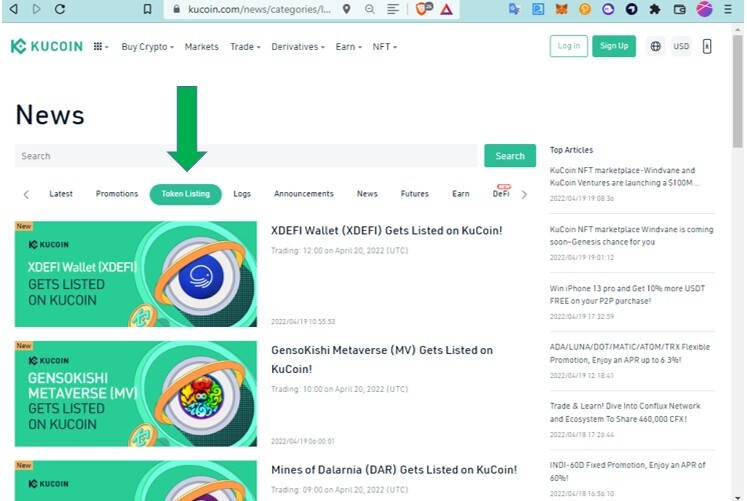
Task: Open top article about Windvane $100M launch
Action: (x=624, y=176)
